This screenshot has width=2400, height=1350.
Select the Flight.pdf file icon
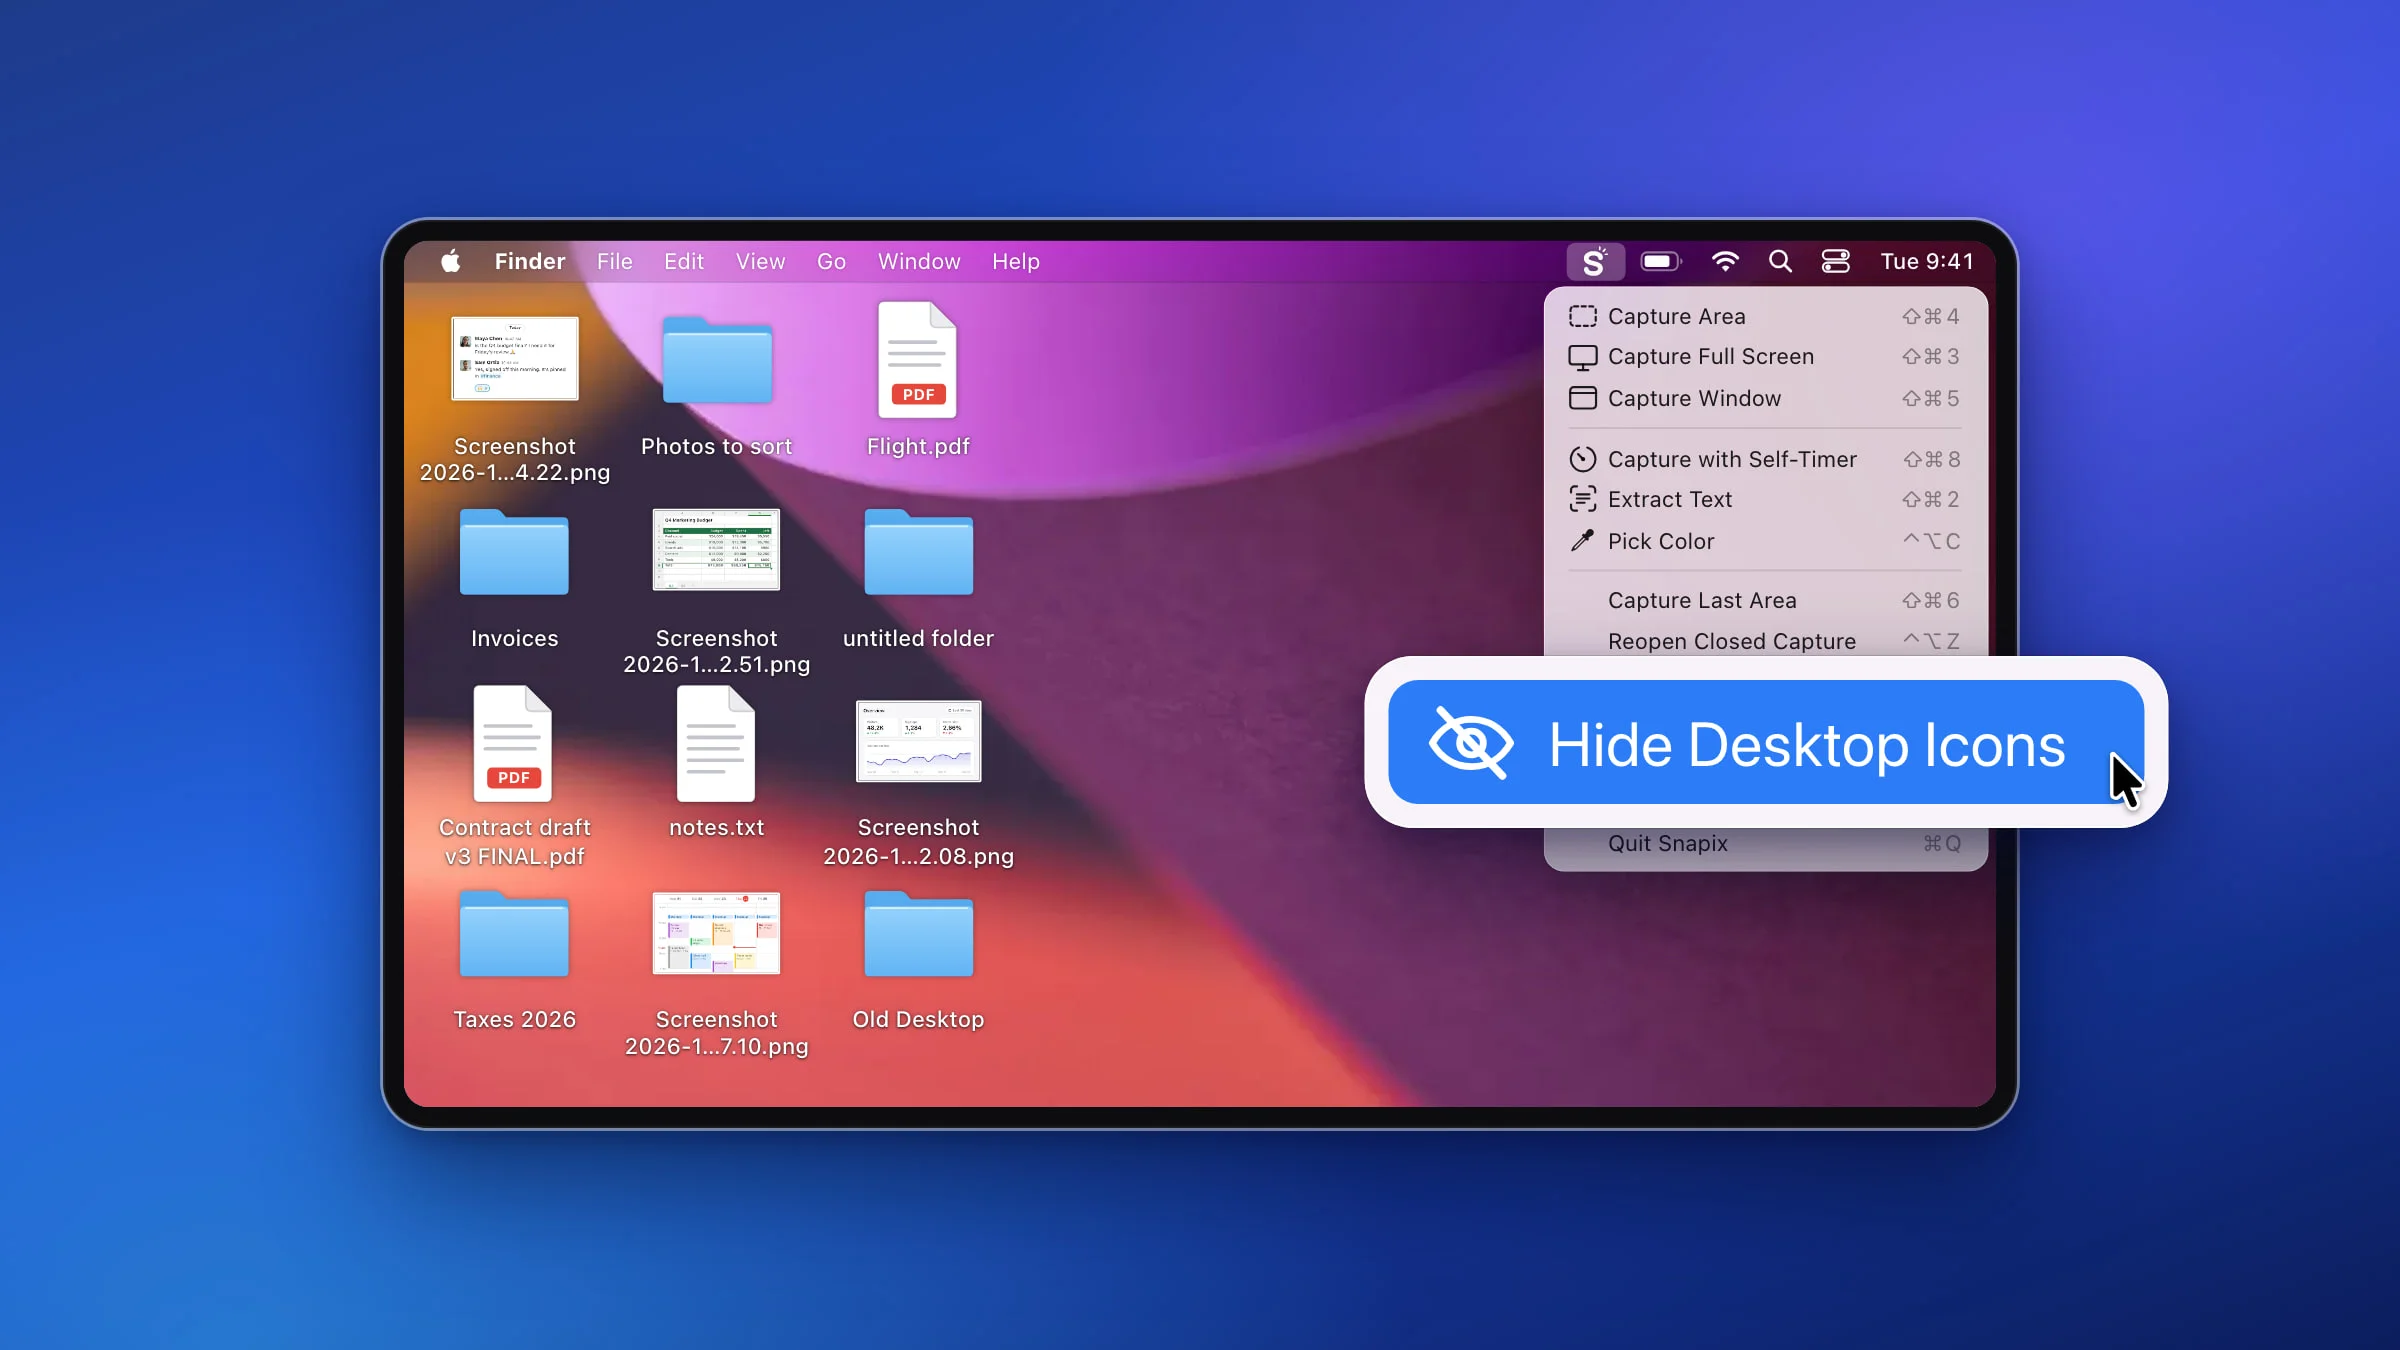[918, 360]
